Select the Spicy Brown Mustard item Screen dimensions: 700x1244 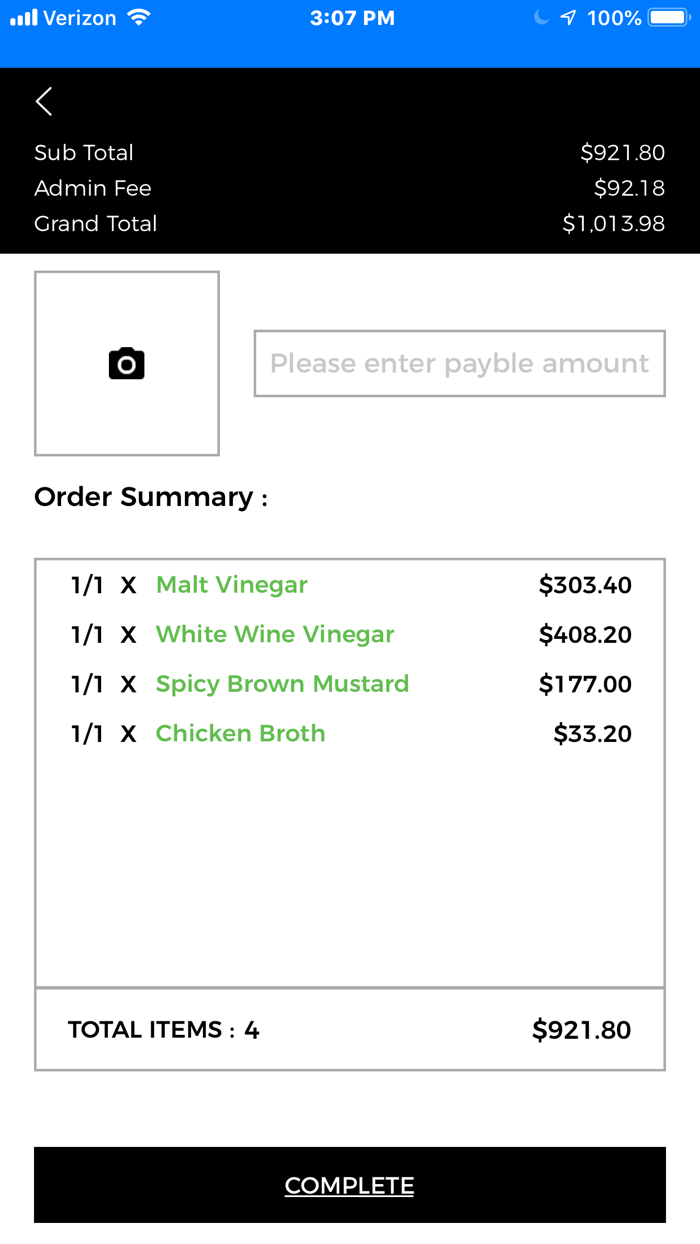point(282,684)
